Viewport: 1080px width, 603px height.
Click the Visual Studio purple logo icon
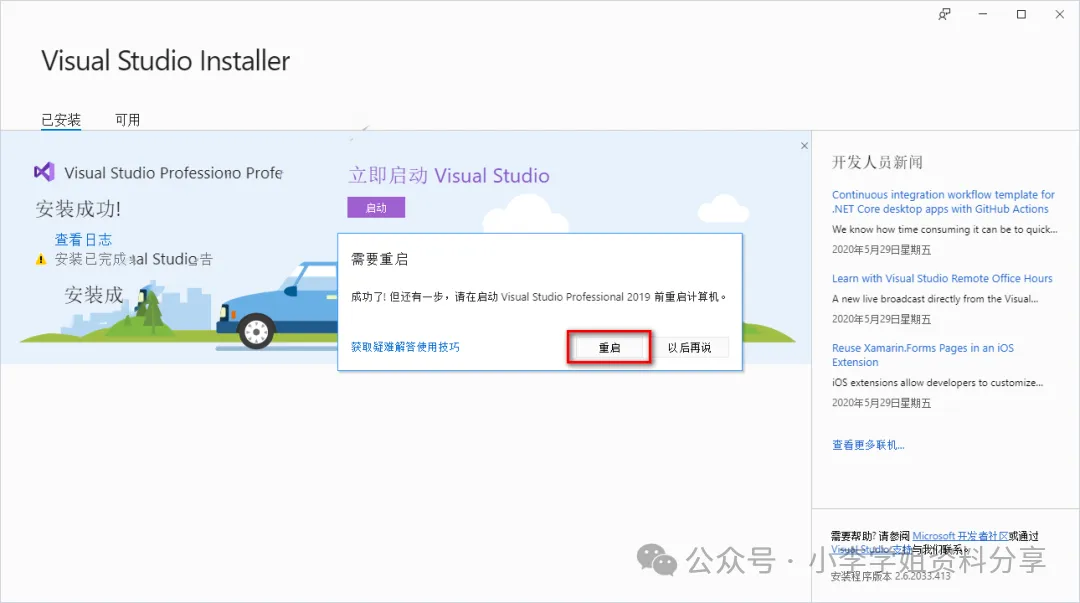44,172
